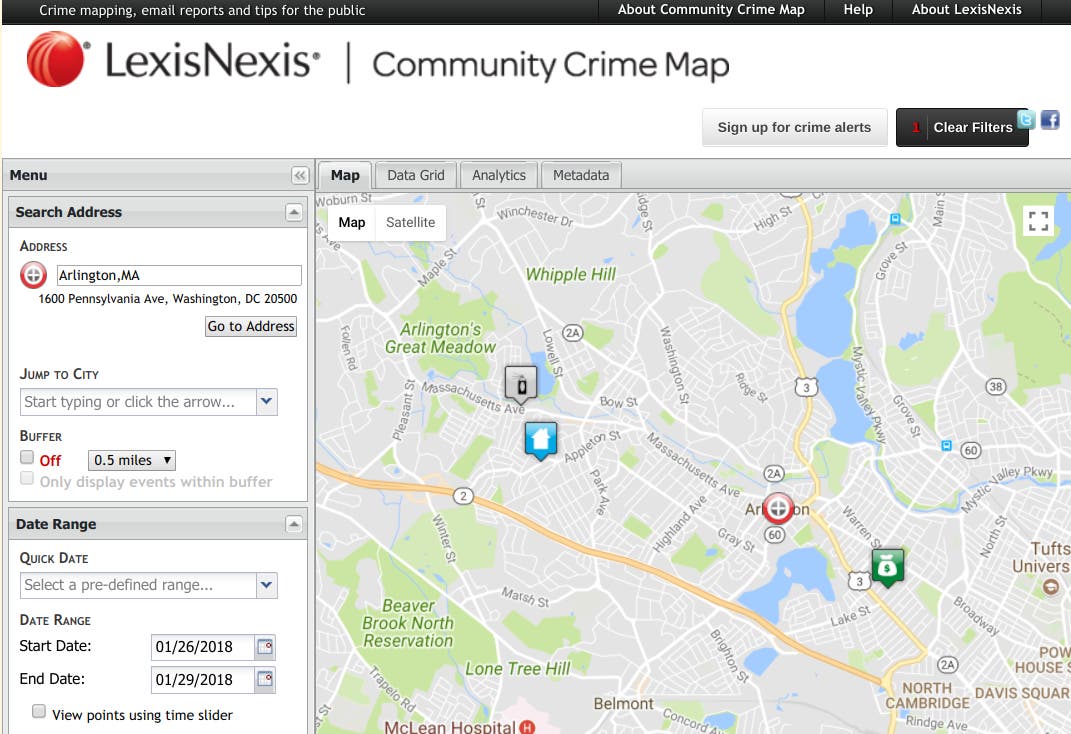Click the address input field
This screenshot has width=1071, height=734.
(x=178, y=276)
